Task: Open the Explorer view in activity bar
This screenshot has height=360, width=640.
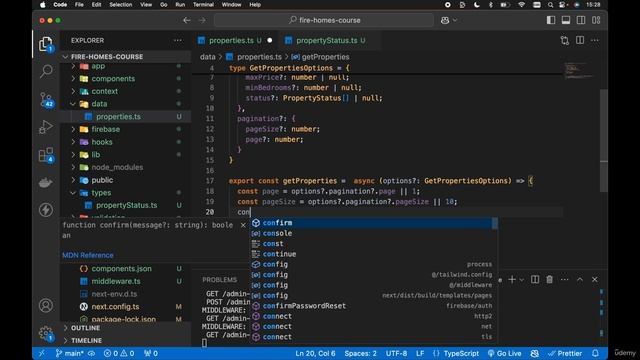Action: tap(46, 44)
